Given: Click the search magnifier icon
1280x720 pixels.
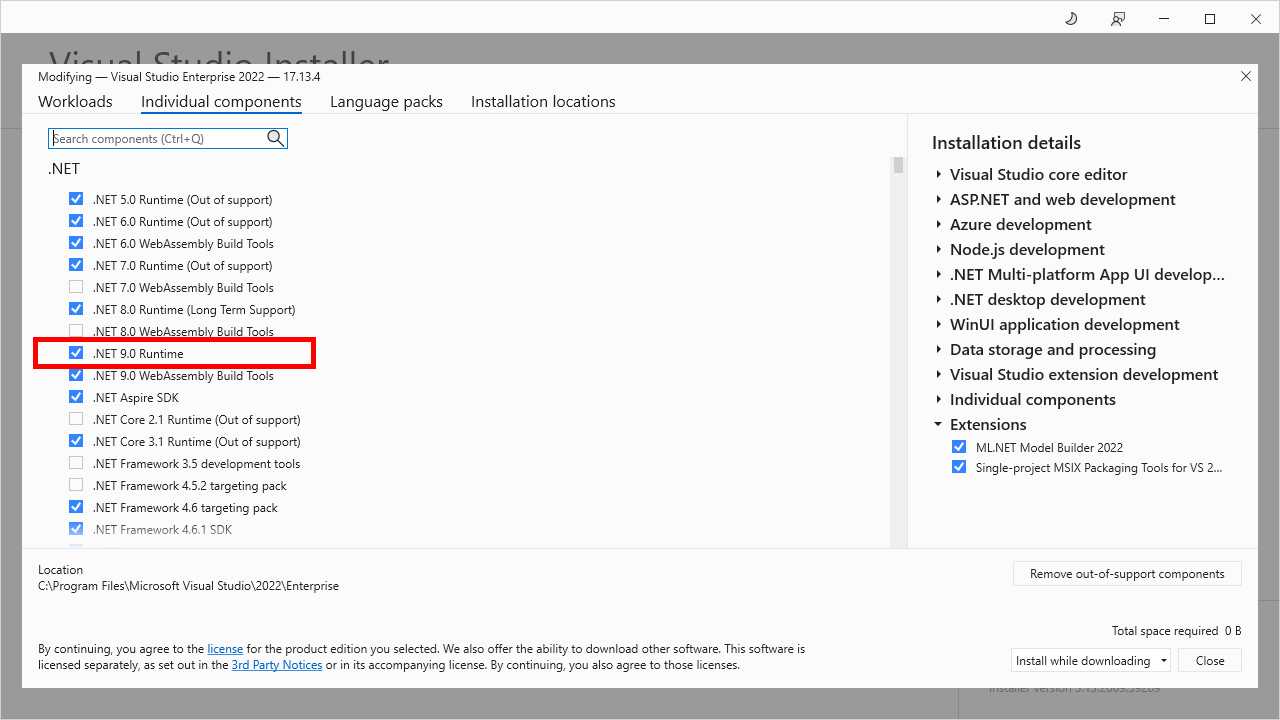Looking at the screenshot, I should point(276,138).
